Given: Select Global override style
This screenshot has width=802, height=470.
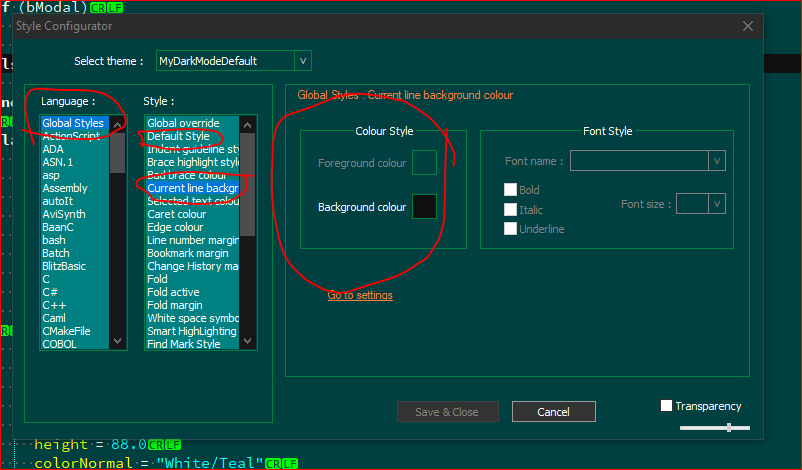Looking at the screenshot, I should point(192,123).
